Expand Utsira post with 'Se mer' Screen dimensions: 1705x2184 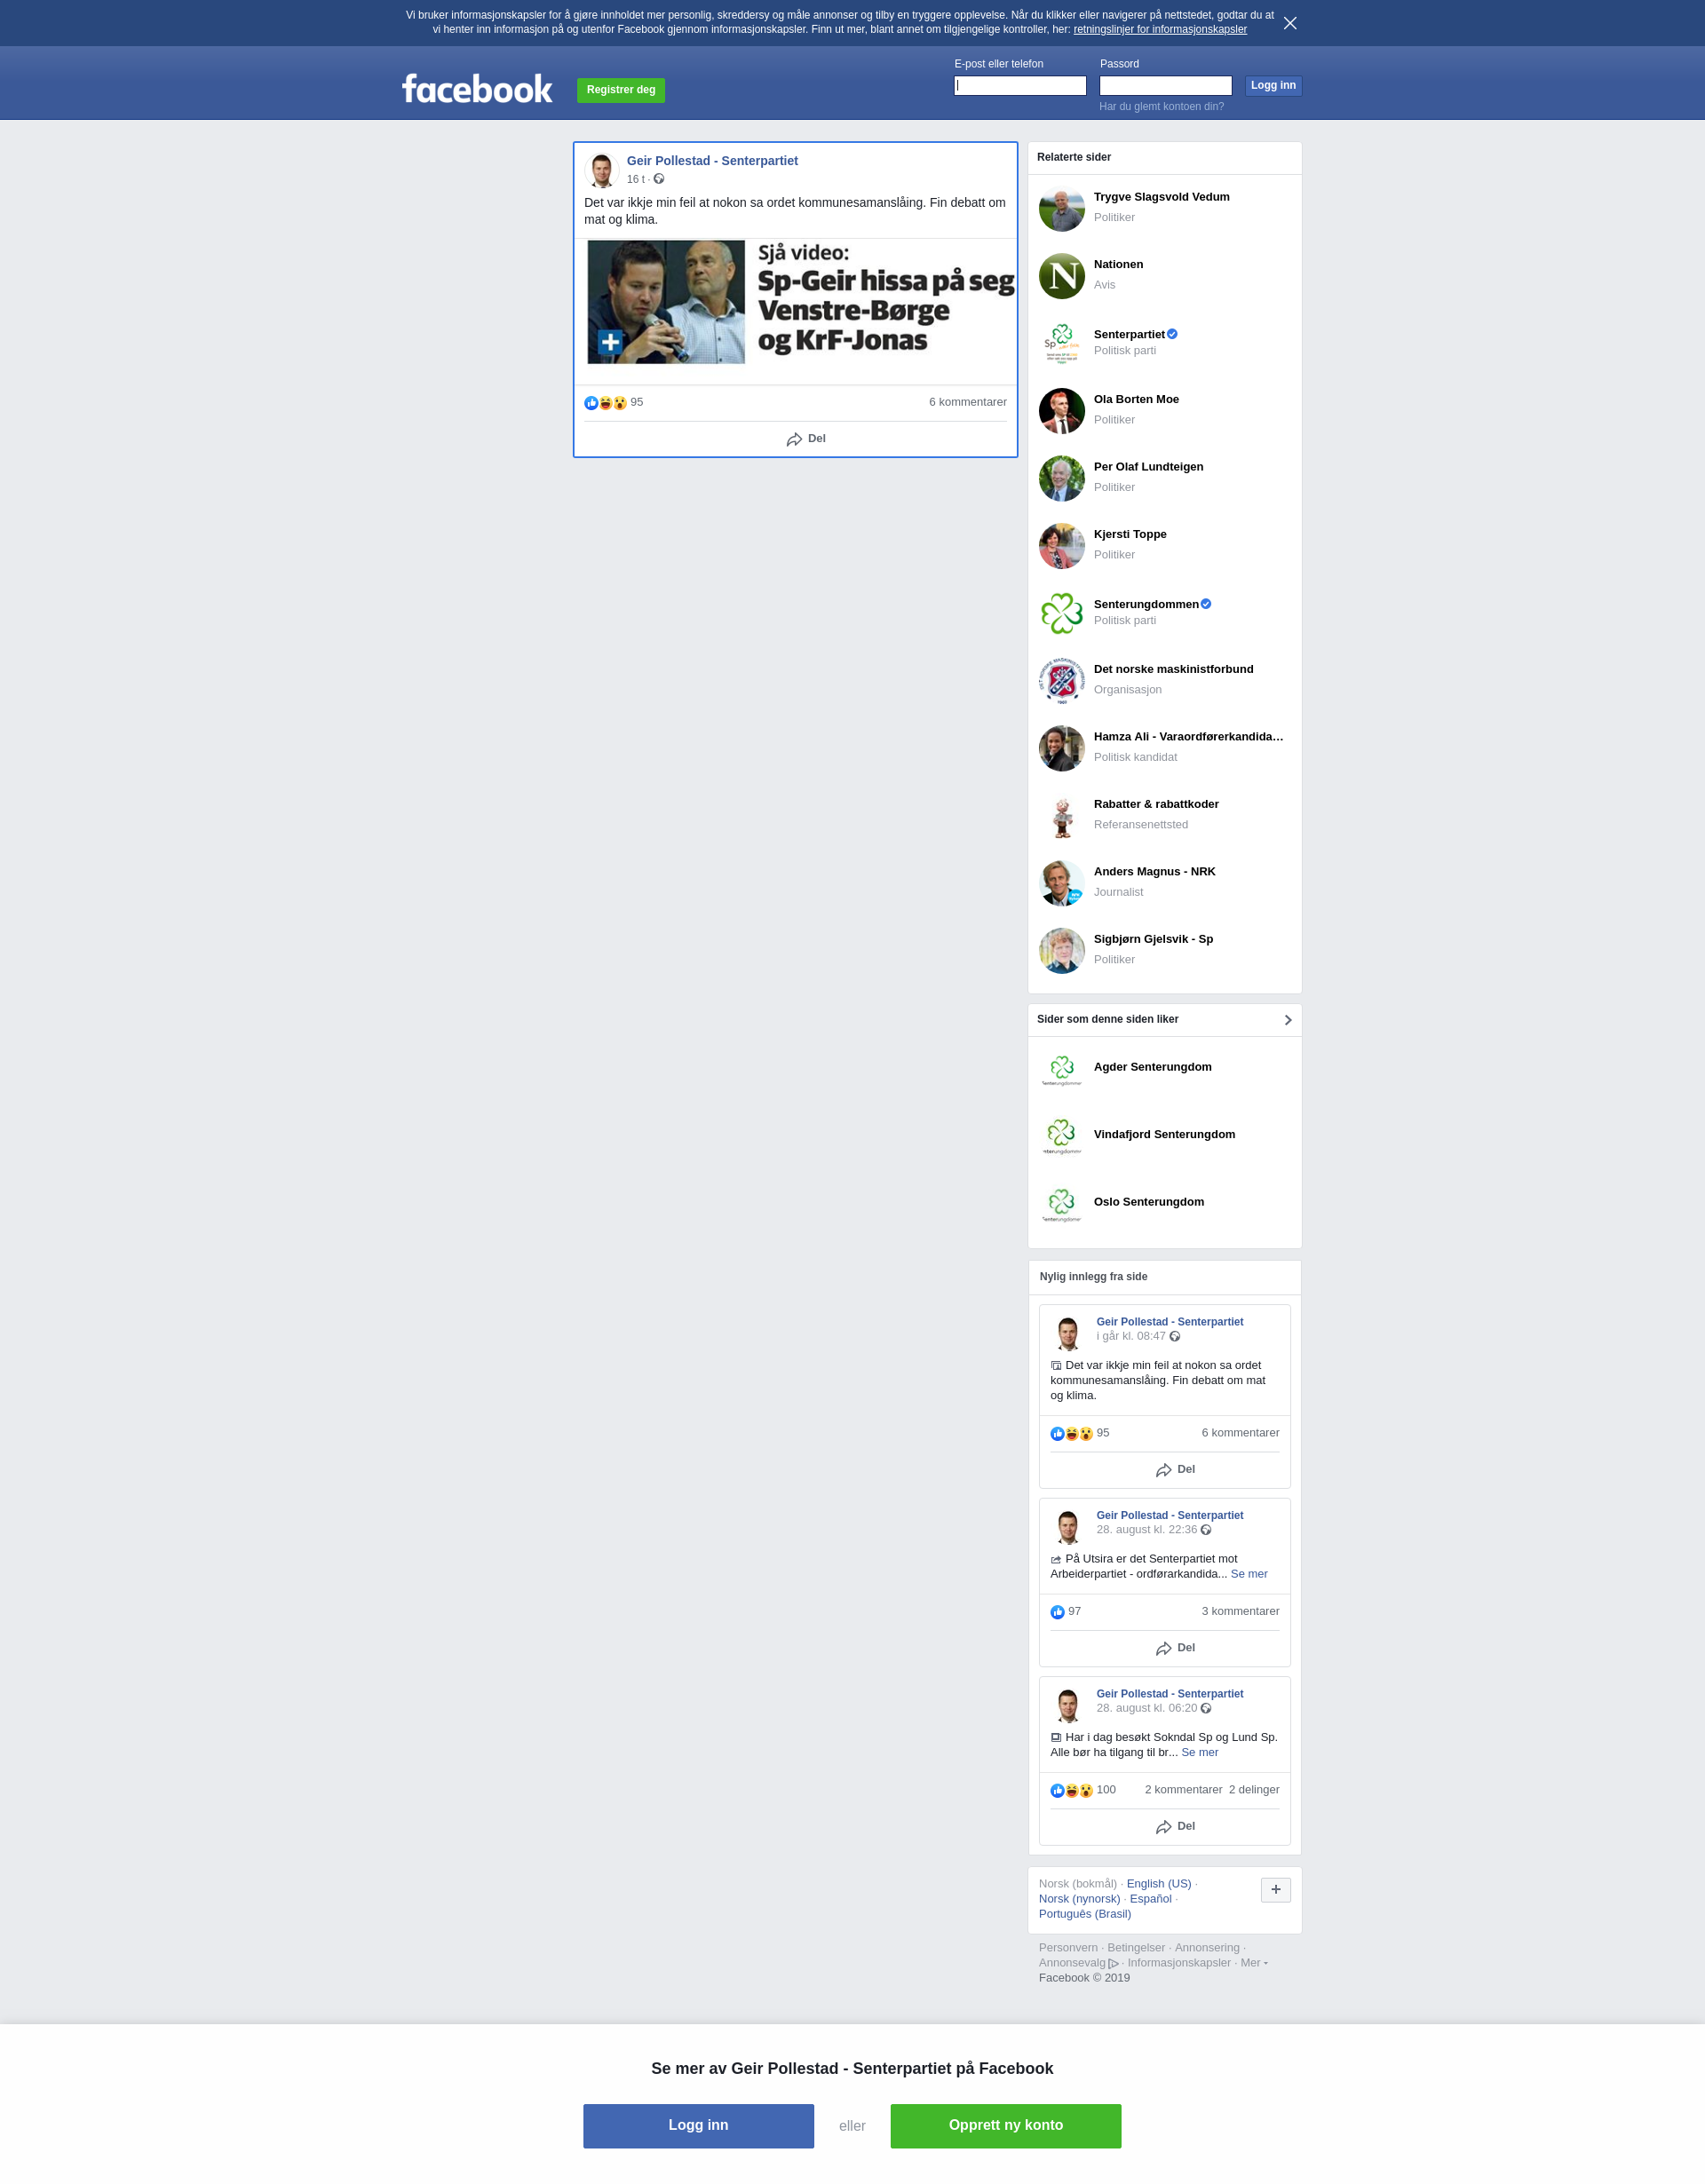pyautogui.click(x=1248, y=1574)
